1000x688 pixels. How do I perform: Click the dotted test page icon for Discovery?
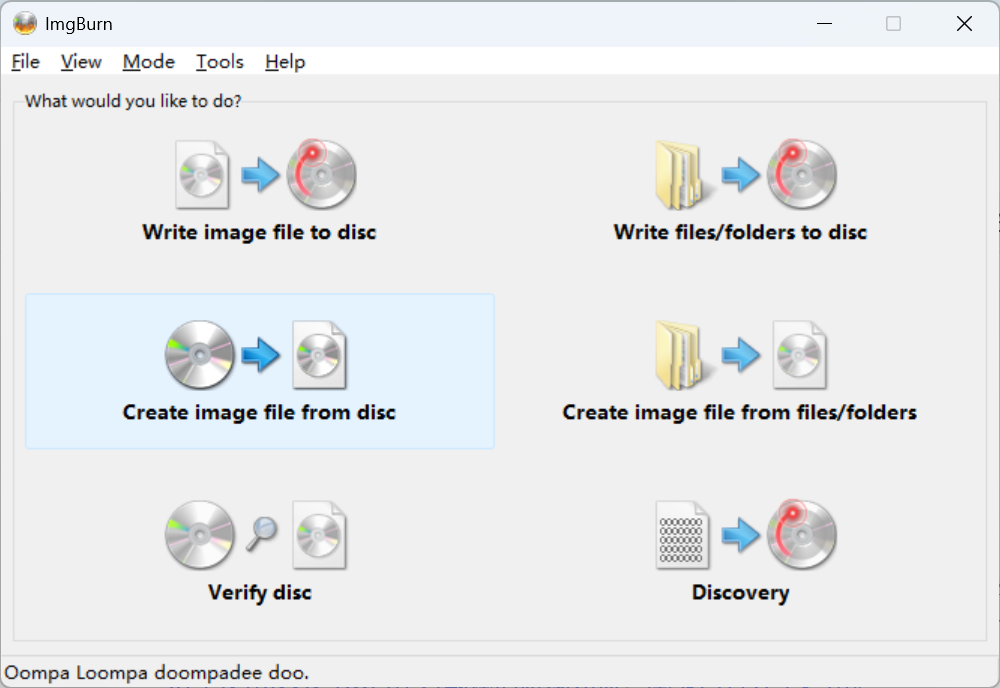(x=682, y=535)
